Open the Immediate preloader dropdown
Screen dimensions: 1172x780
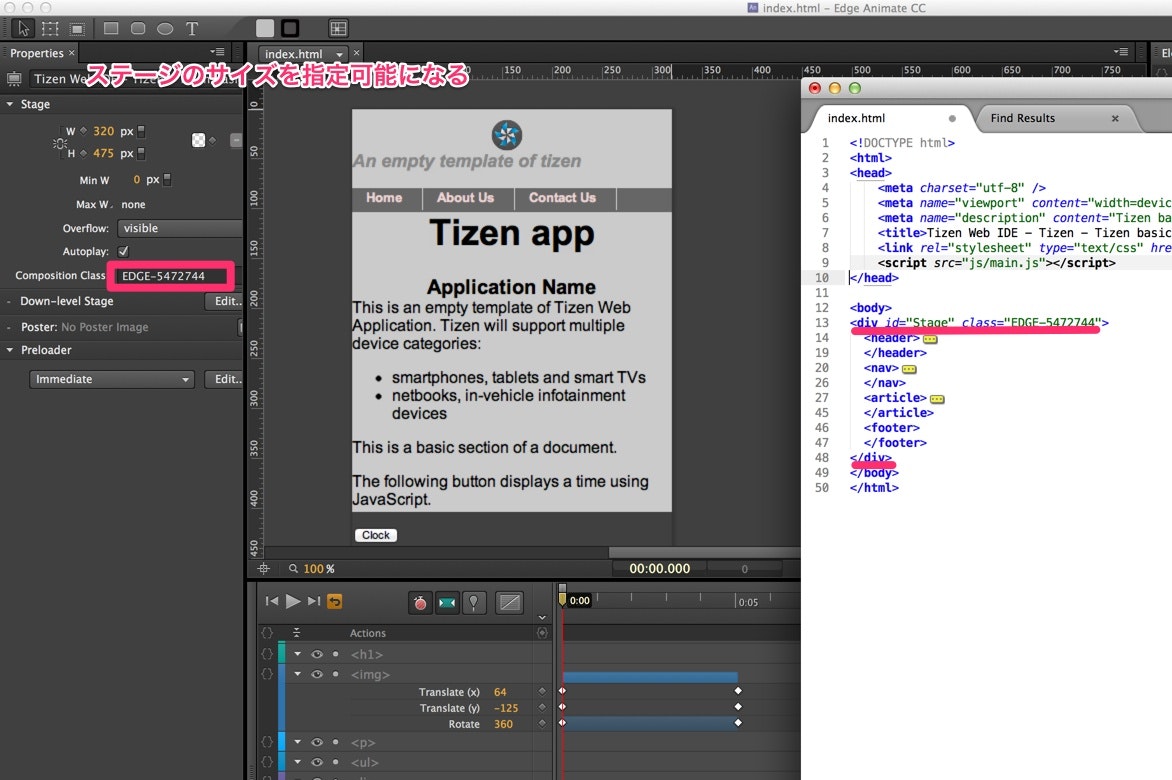[111, 380]
